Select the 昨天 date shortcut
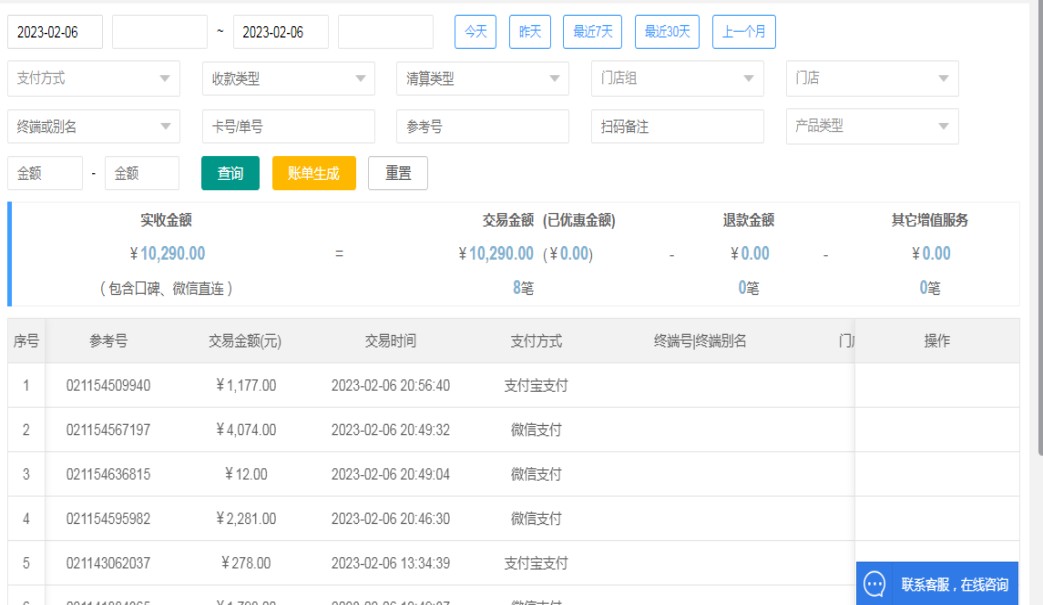 click(530, 31)
